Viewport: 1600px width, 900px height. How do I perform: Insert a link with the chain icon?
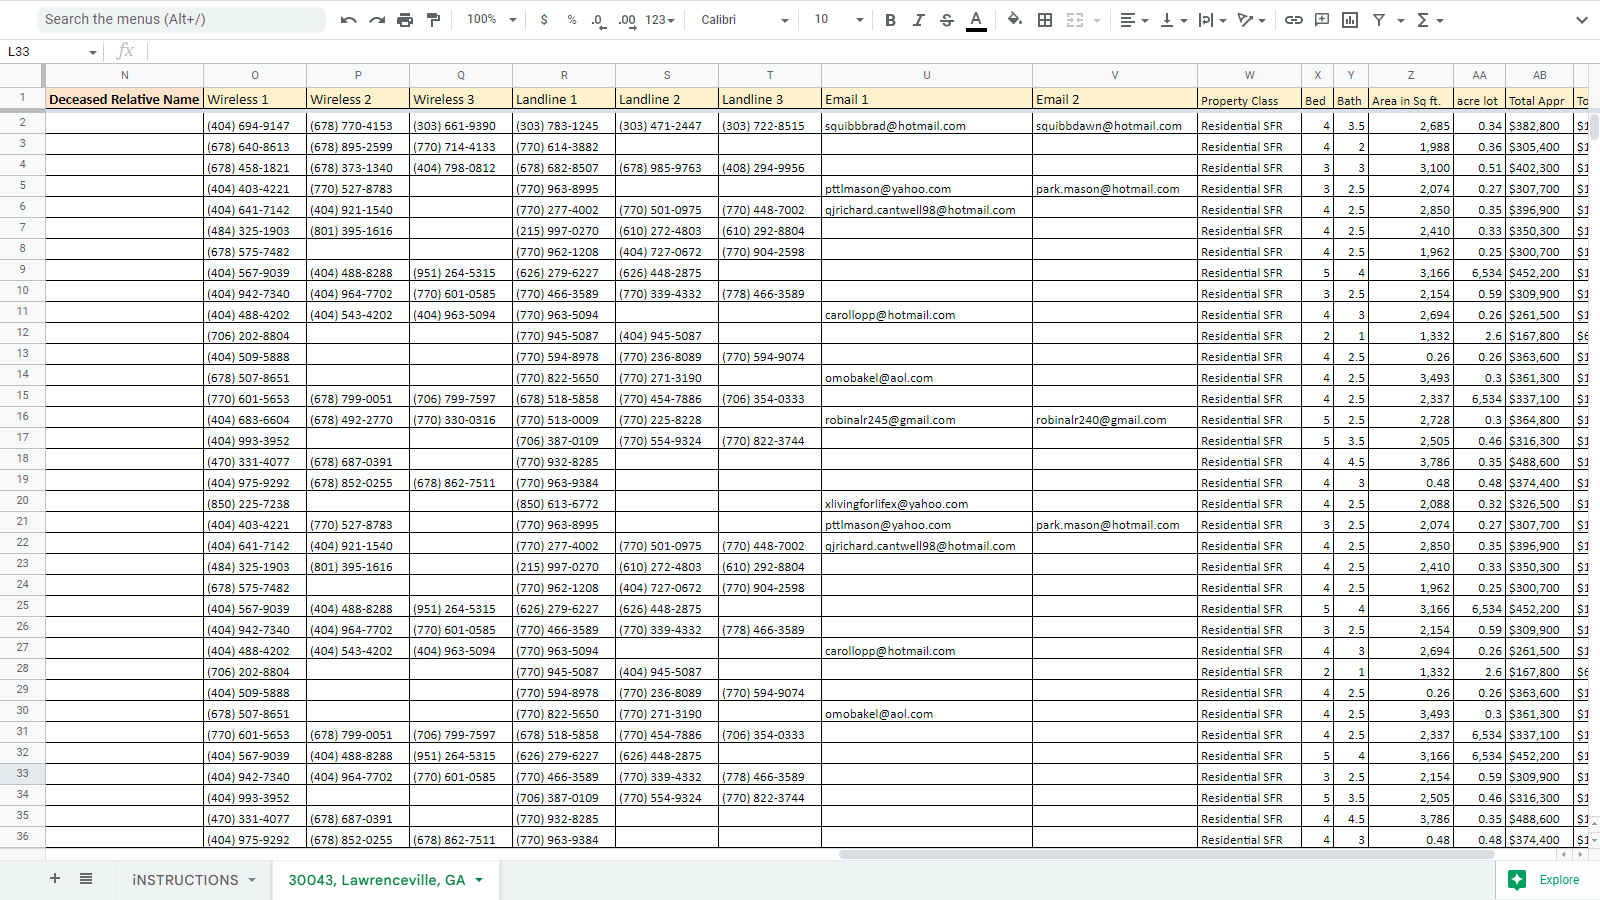pos(1293,20)
